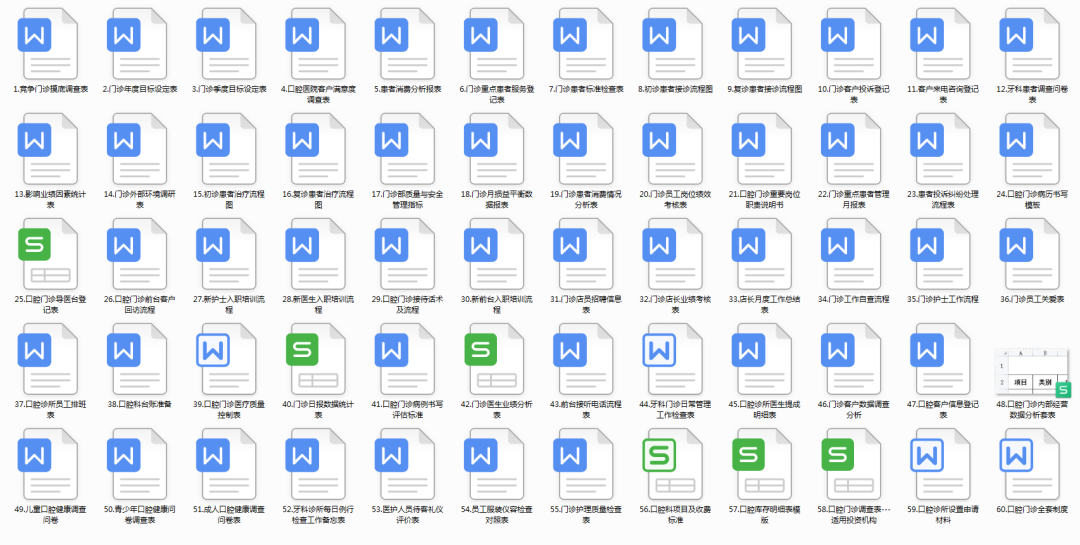Select document 46.门诊客户数据调查分析
1080x545 pixels.
tap(853, 360)
